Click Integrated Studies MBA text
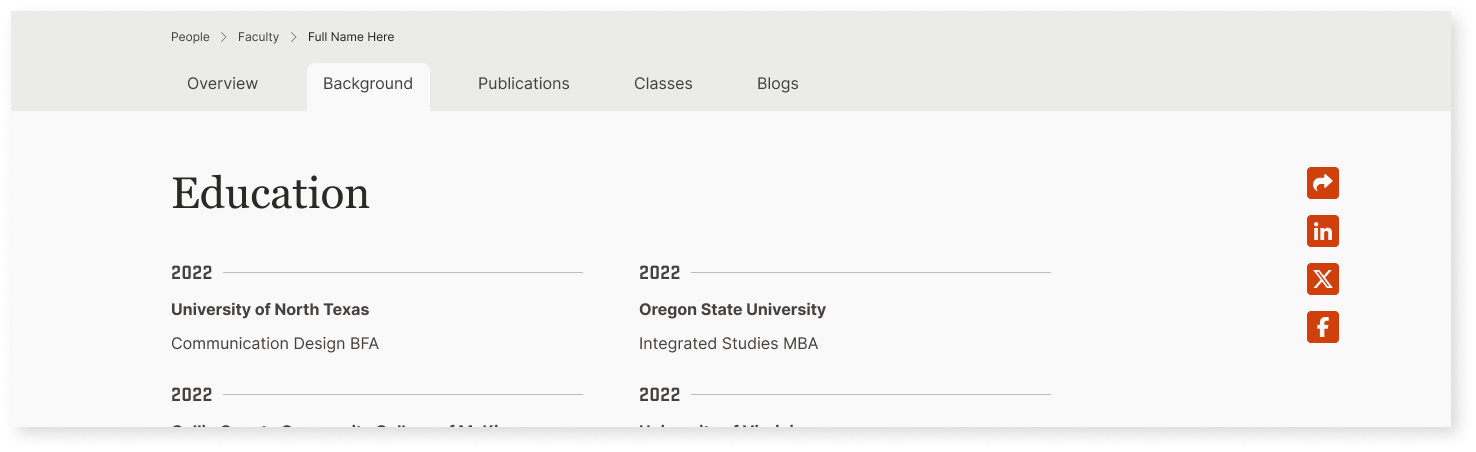This screenshot has height=452, width=1476. click(x=728, y=344)
